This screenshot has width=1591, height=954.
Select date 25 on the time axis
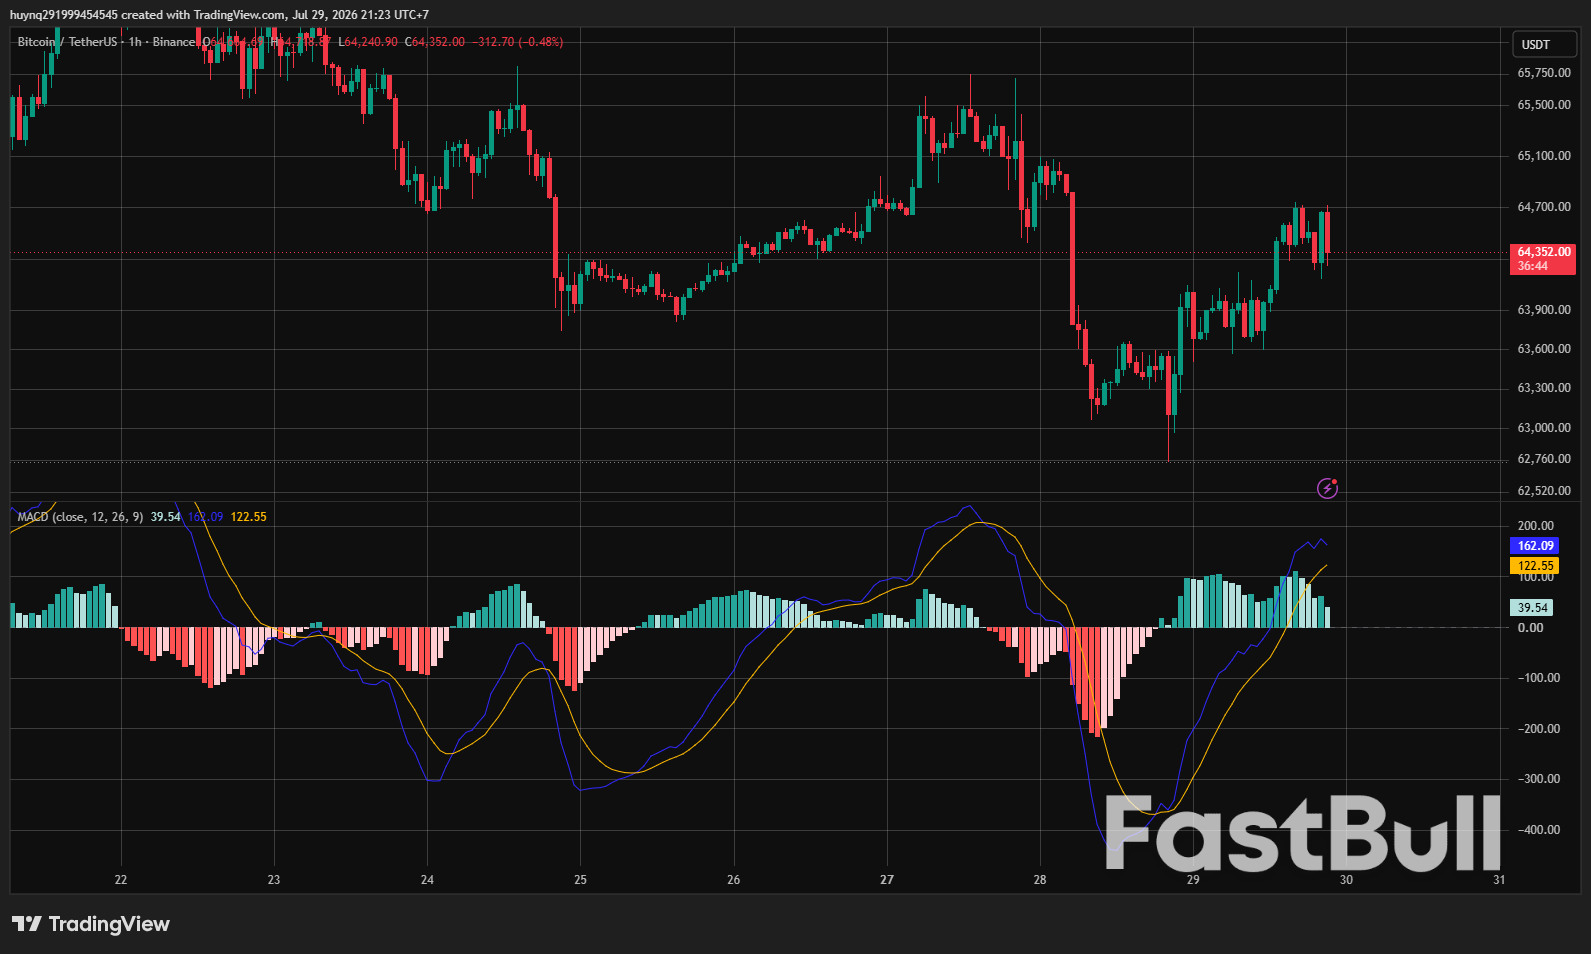[x=580, y=880]
